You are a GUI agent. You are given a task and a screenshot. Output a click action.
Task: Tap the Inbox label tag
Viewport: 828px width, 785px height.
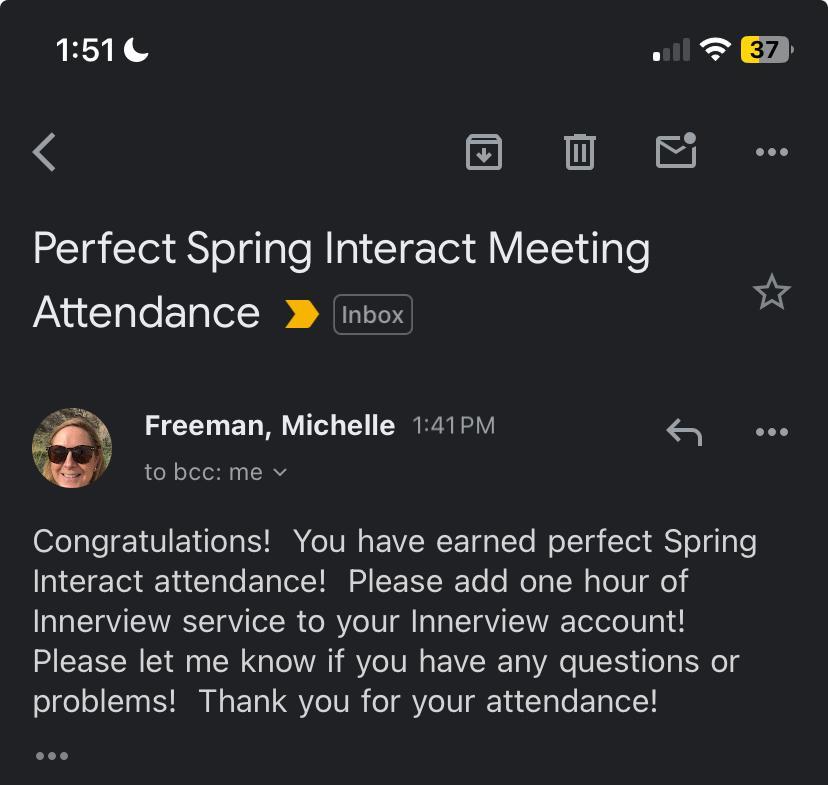372,315
